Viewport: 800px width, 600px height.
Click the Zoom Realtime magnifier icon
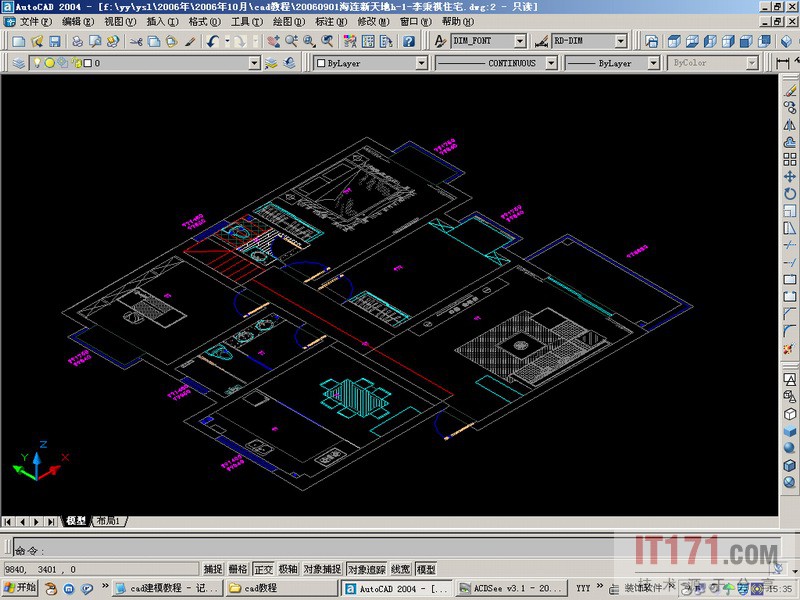(290, 41)
